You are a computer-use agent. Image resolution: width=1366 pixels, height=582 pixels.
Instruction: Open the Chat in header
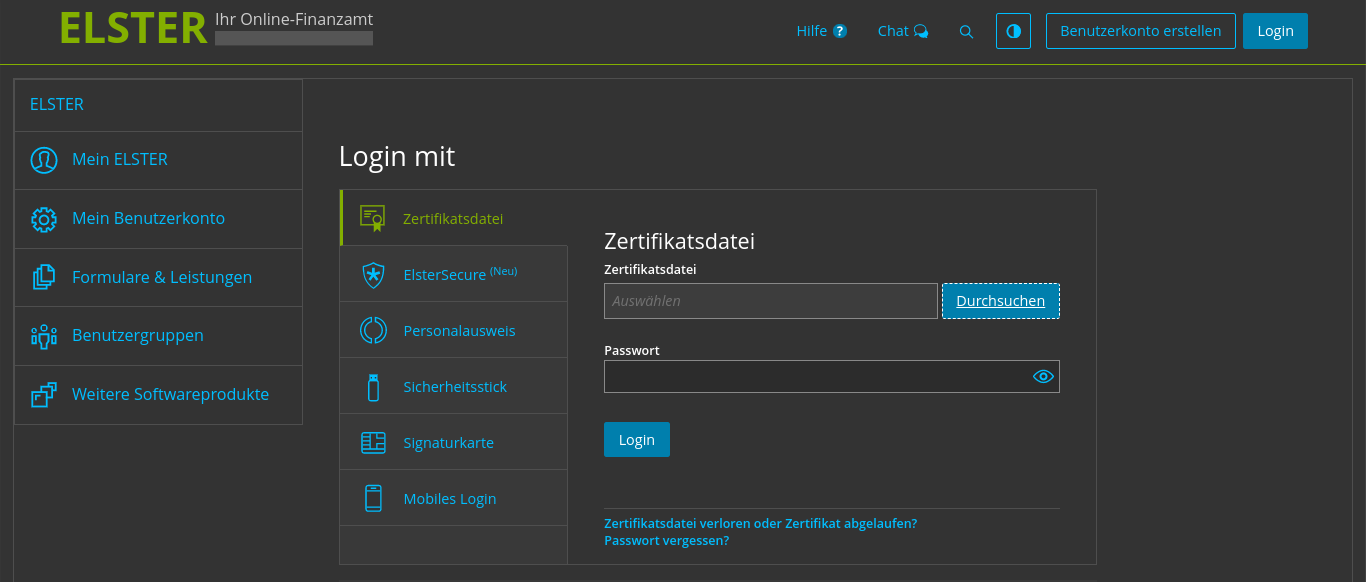click(x=903, y=31)
